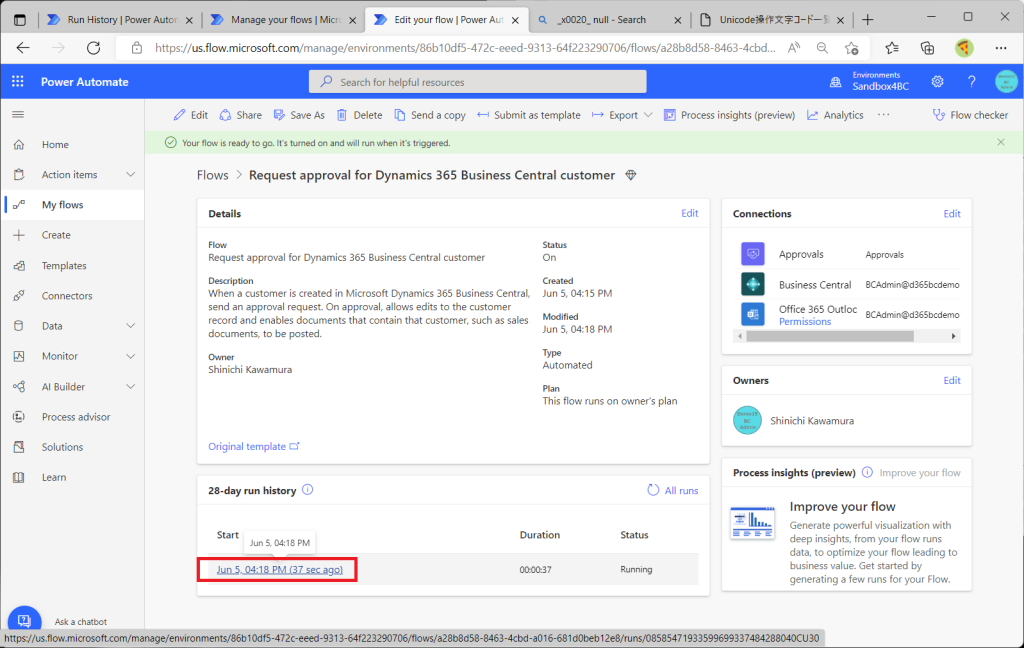Click the Shinichi Kawamura owner avatar

[x=747, y=421]
